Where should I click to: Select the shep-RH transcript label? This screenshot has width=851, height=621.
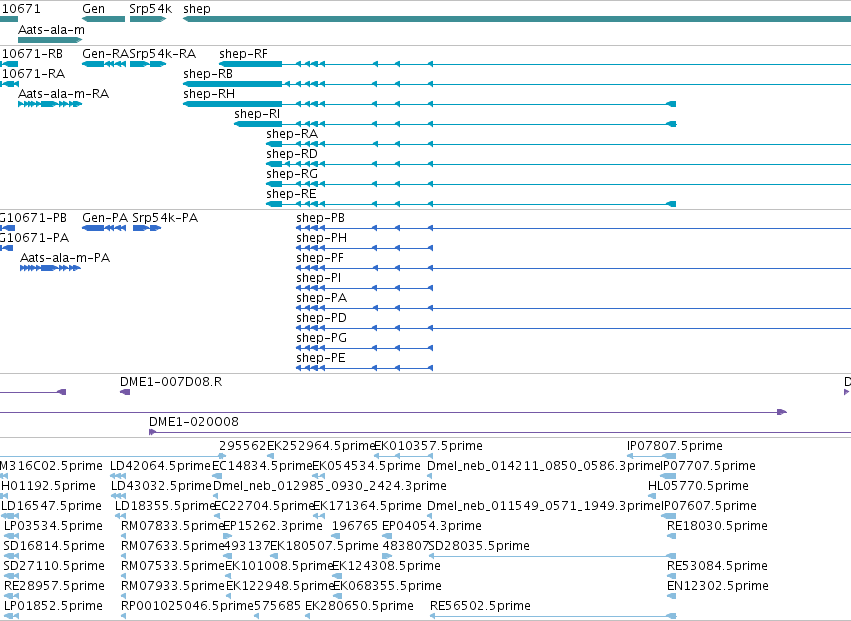209,94
